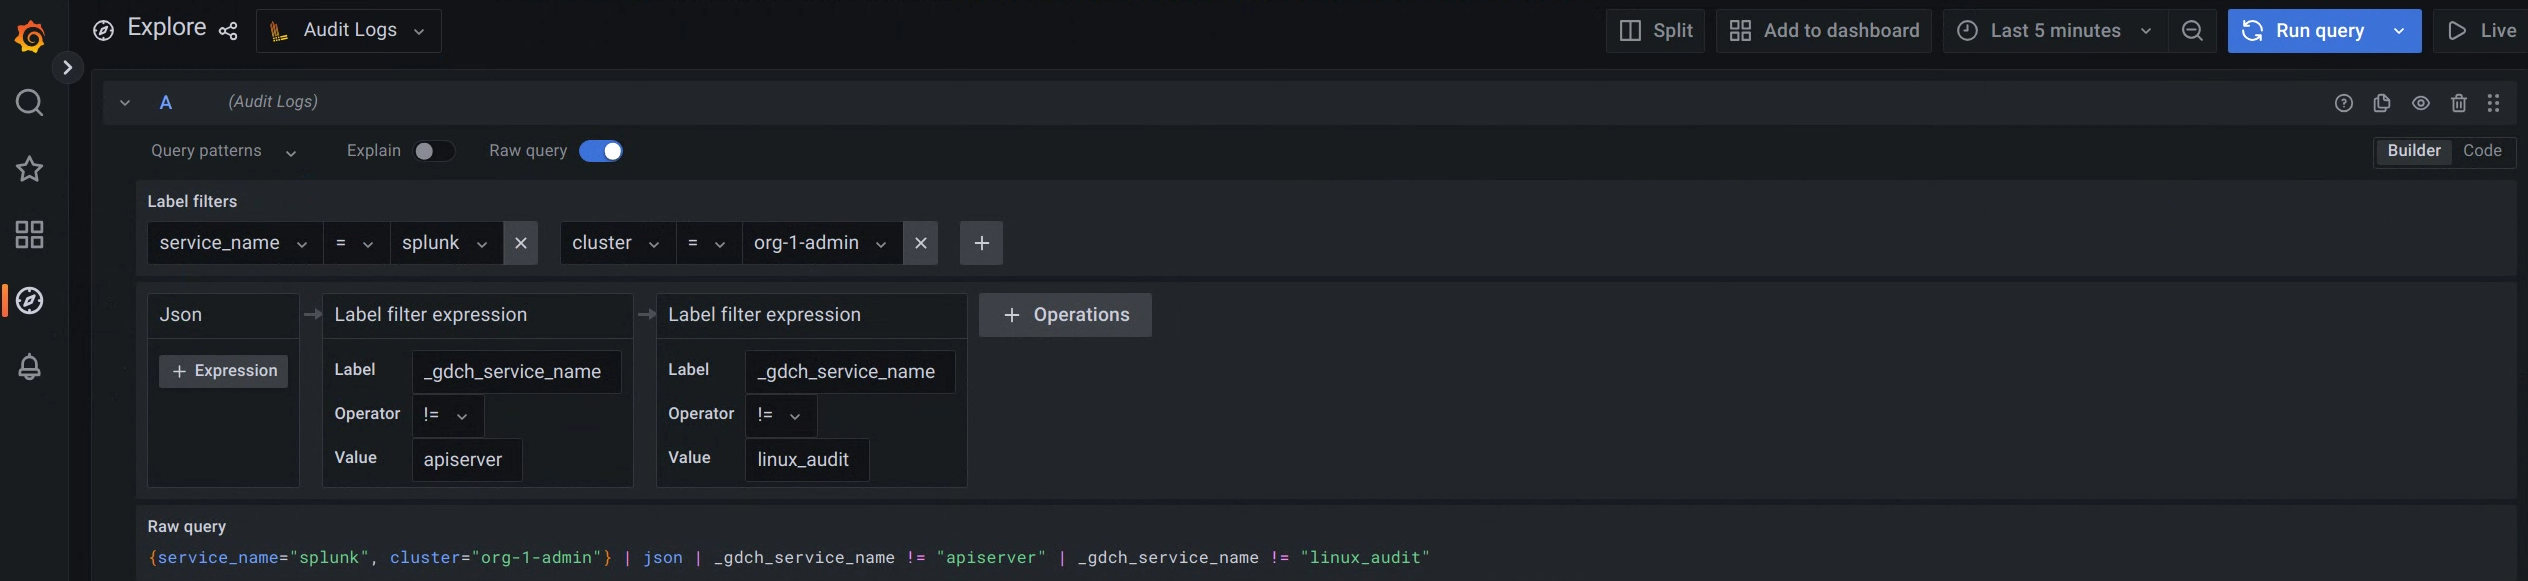Hide query A using eye icon

click(x=2421, y=103)
